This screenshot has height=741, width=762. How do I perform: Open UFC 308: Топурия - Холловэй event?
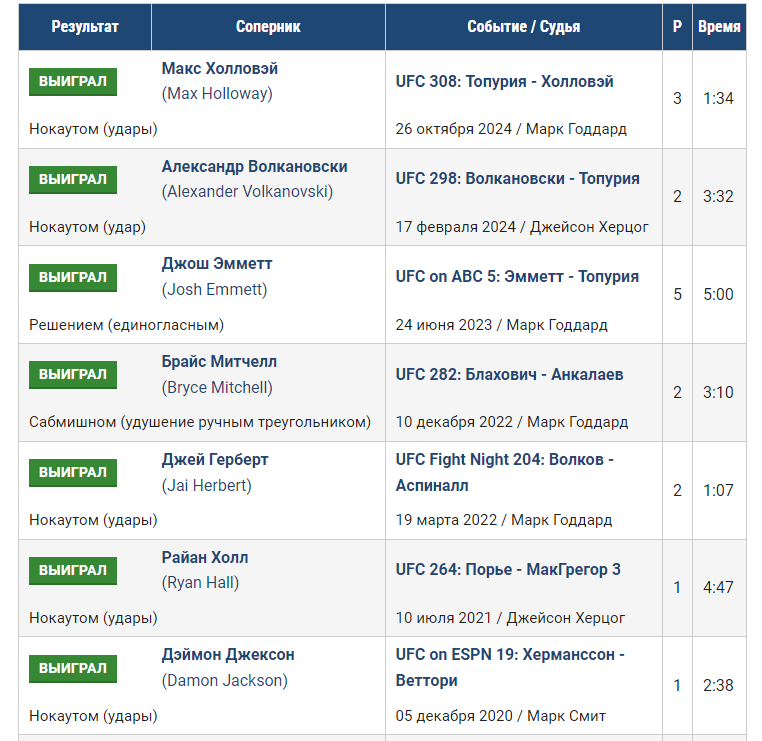coord(504,82)
